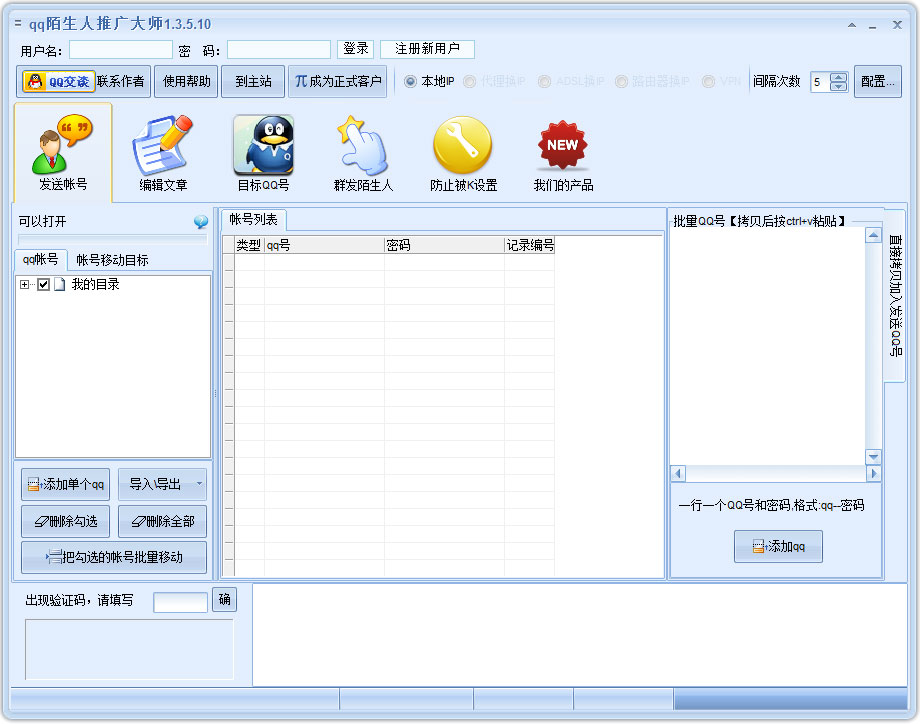
Task: Switch to the 帐号移动目标 tab
Action: pyautogui.click(x=112, y=260)
